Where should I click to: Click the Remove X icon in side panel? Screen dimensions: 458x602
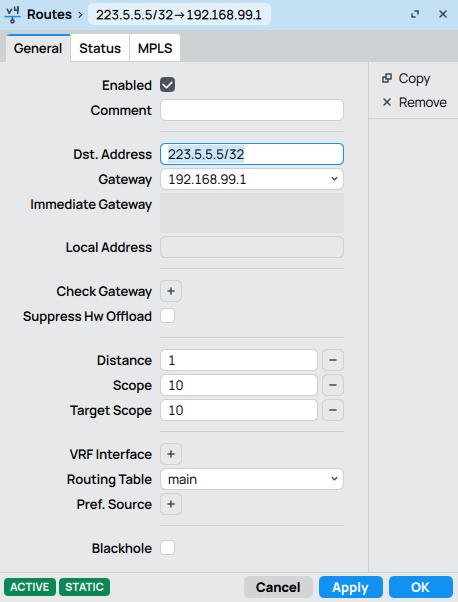click(387, 102)
